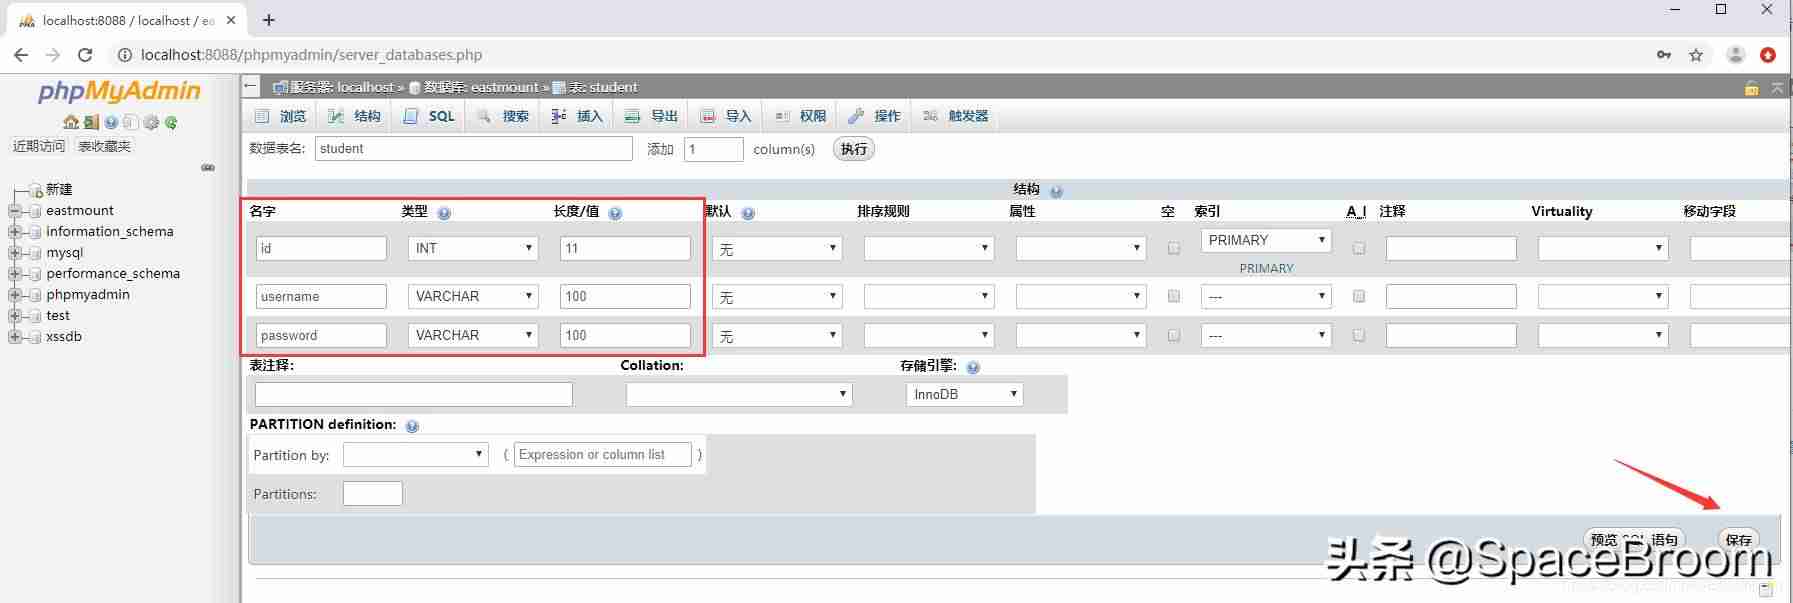This screenshot has height=603, width=1793.
Task: Click the 保存 save button
Action: 1738,540
